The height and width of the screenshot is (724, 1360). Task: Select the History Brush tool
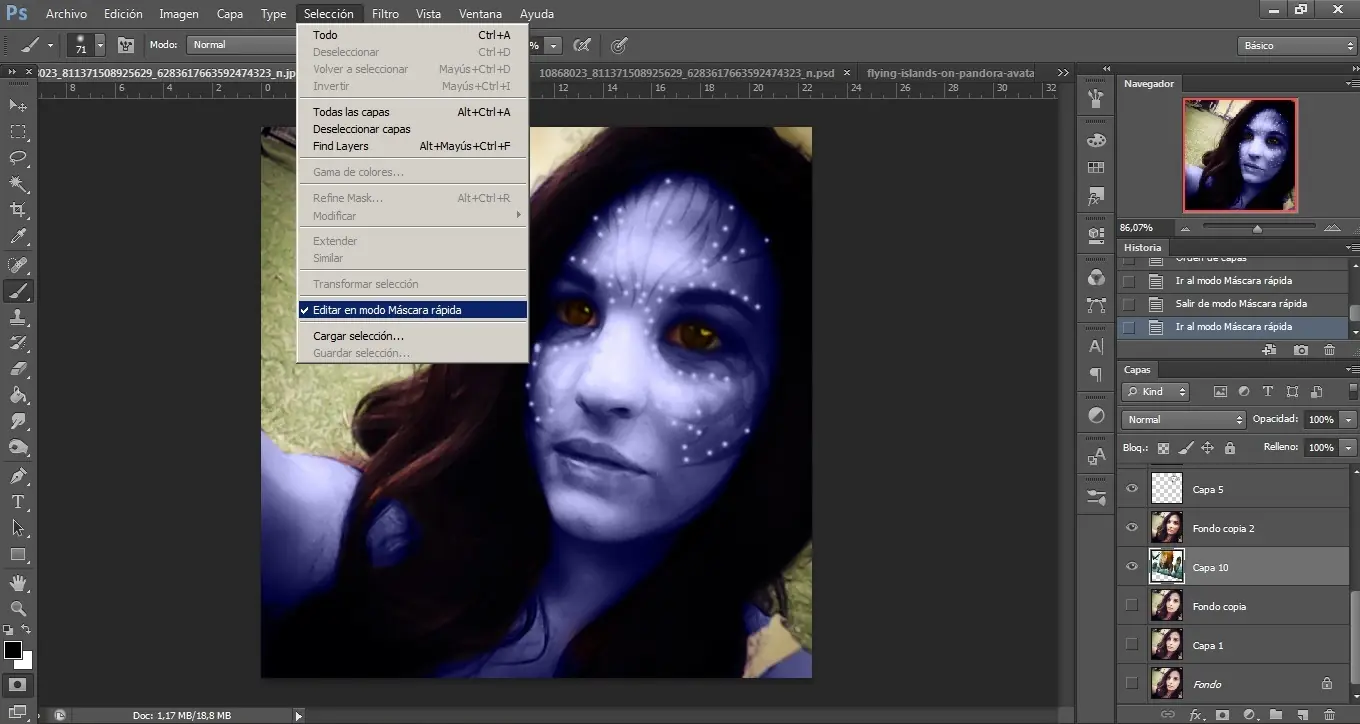click(18, 343)
